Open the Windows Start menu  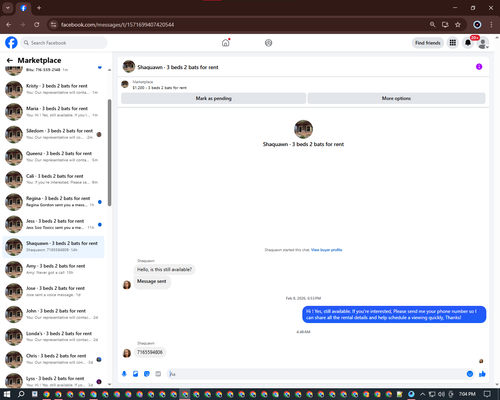coord(7,394)
